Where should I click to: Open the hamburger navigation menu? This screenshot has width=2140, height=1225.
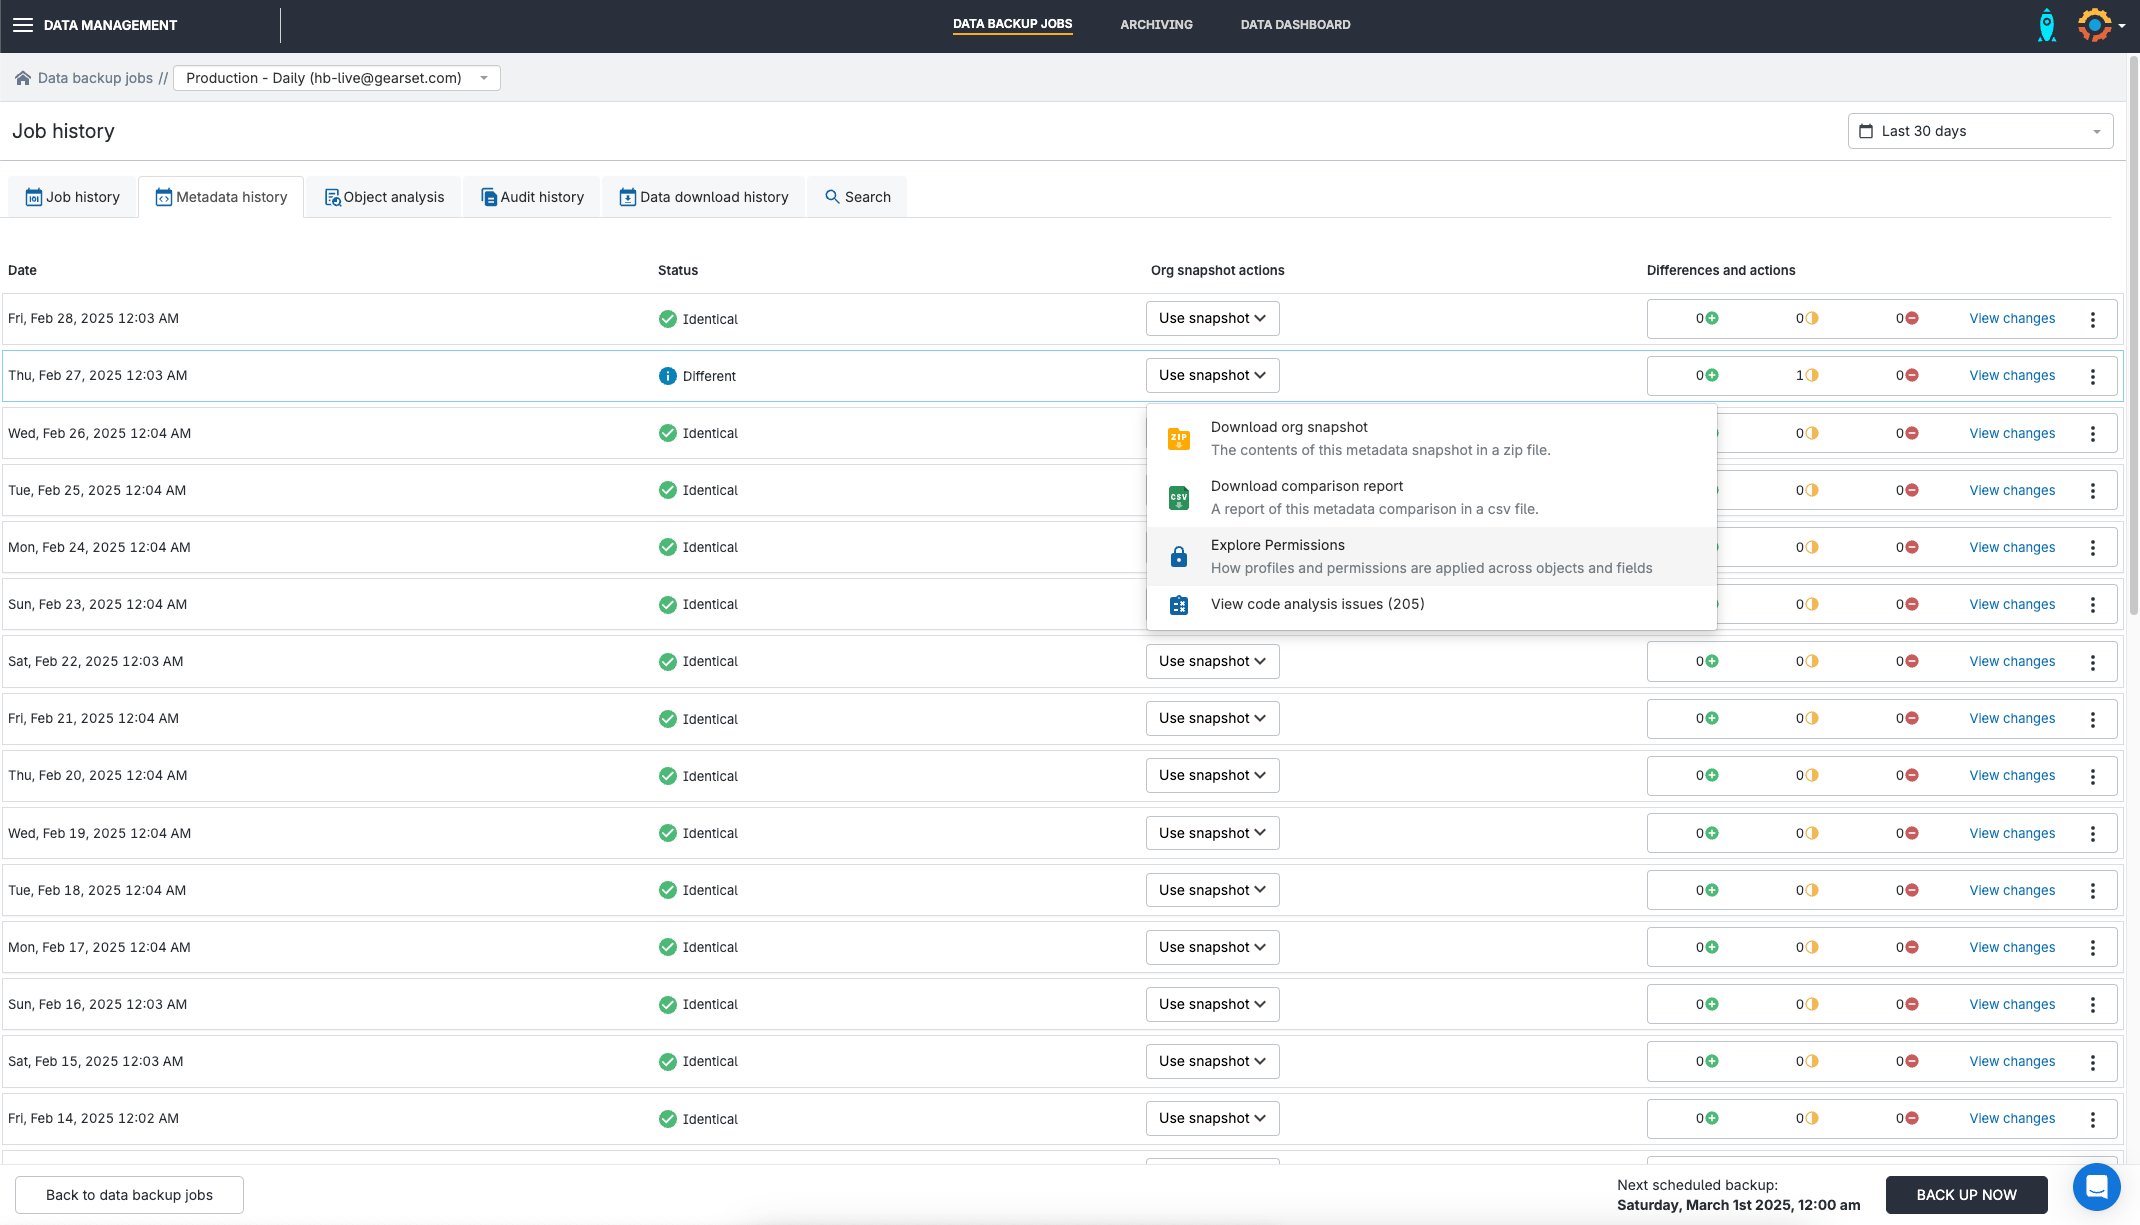coord(22,25)
